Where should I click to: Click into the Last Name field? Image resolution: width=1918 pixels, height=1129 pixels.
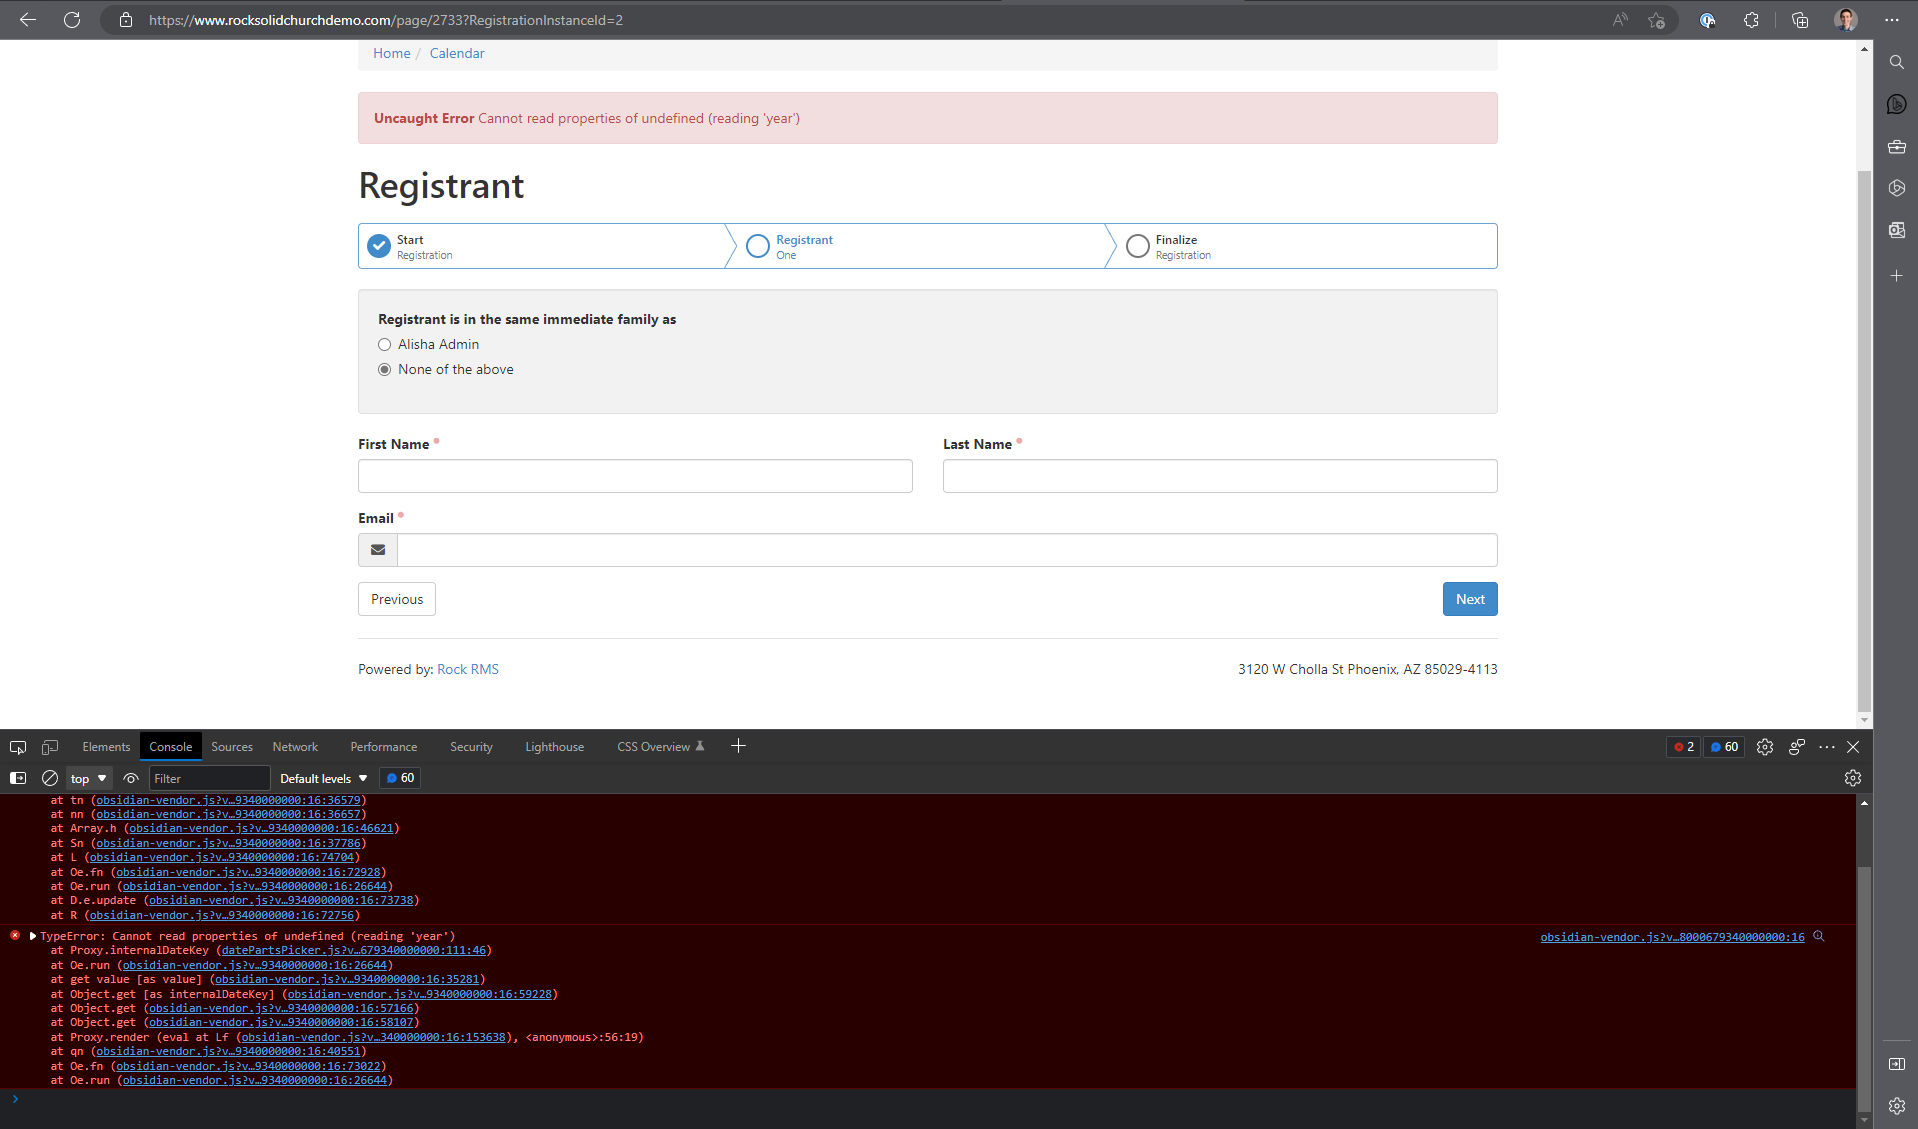pos(1220,476)
